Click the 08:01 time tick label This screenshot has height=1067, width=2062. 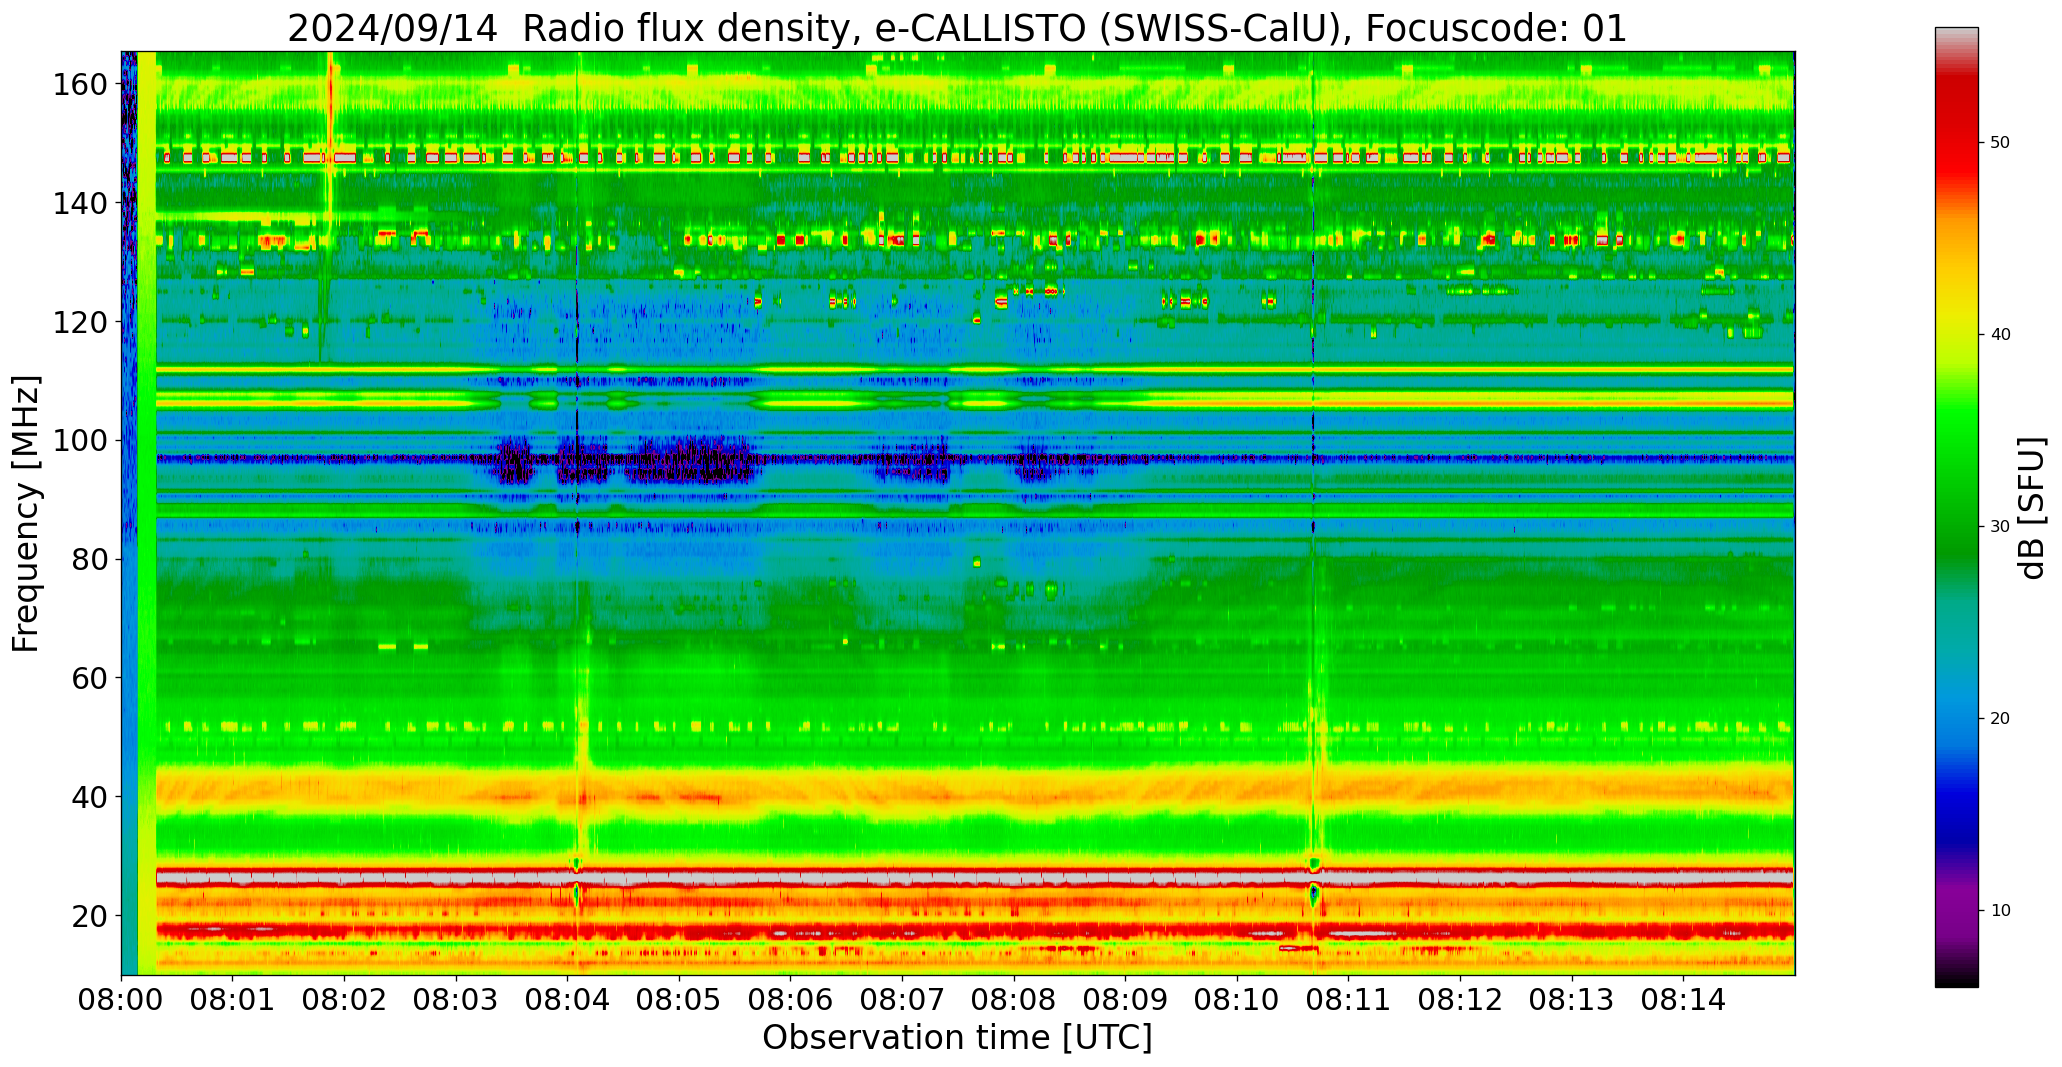click(233, 1000)
